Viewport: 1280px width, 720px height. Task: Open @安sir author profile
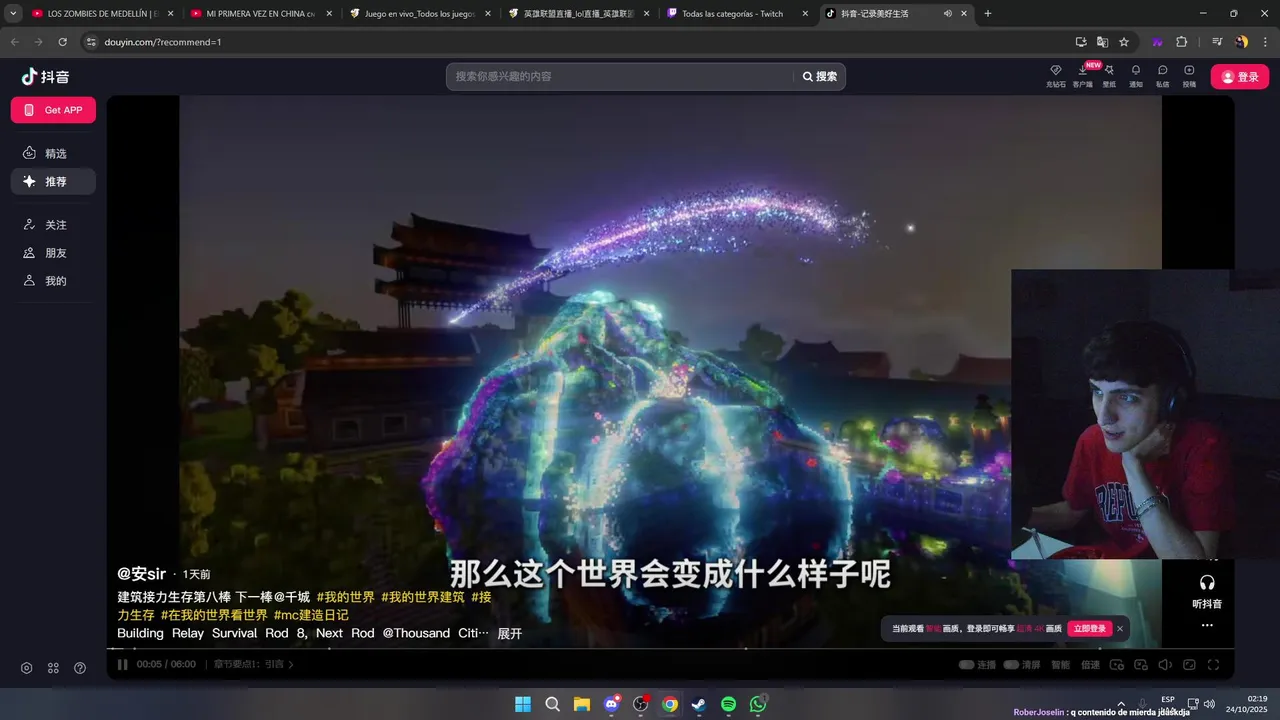(141, 573)
